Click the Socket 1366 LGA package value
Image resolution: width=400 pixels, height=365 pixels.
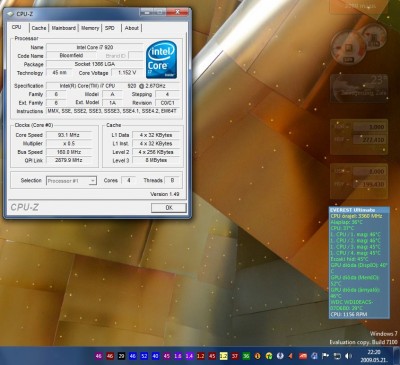pos(95,64)
